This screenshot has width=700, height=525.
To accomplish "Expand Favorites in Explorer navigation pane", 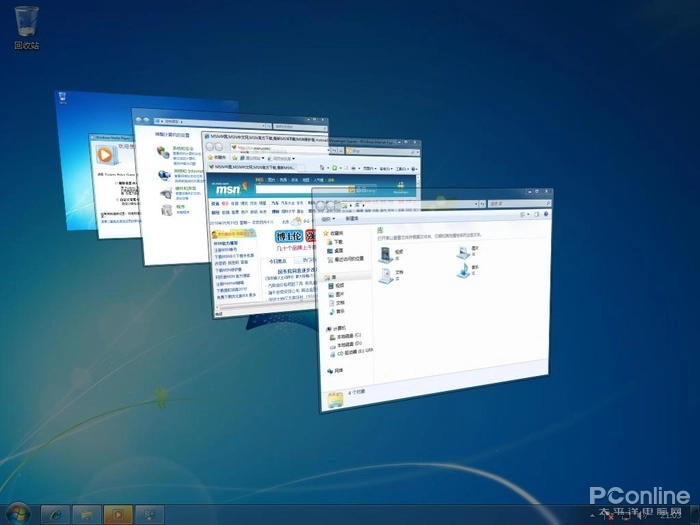I will (336, 234).
